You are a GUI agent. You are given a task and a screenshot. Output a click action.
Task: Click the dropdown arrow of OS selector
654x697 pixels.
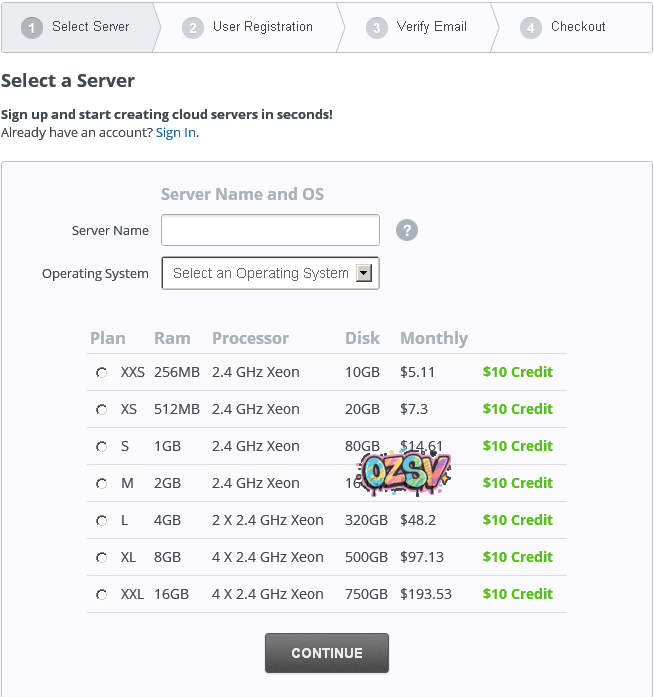pyautogui.click(x=364, y=273)
